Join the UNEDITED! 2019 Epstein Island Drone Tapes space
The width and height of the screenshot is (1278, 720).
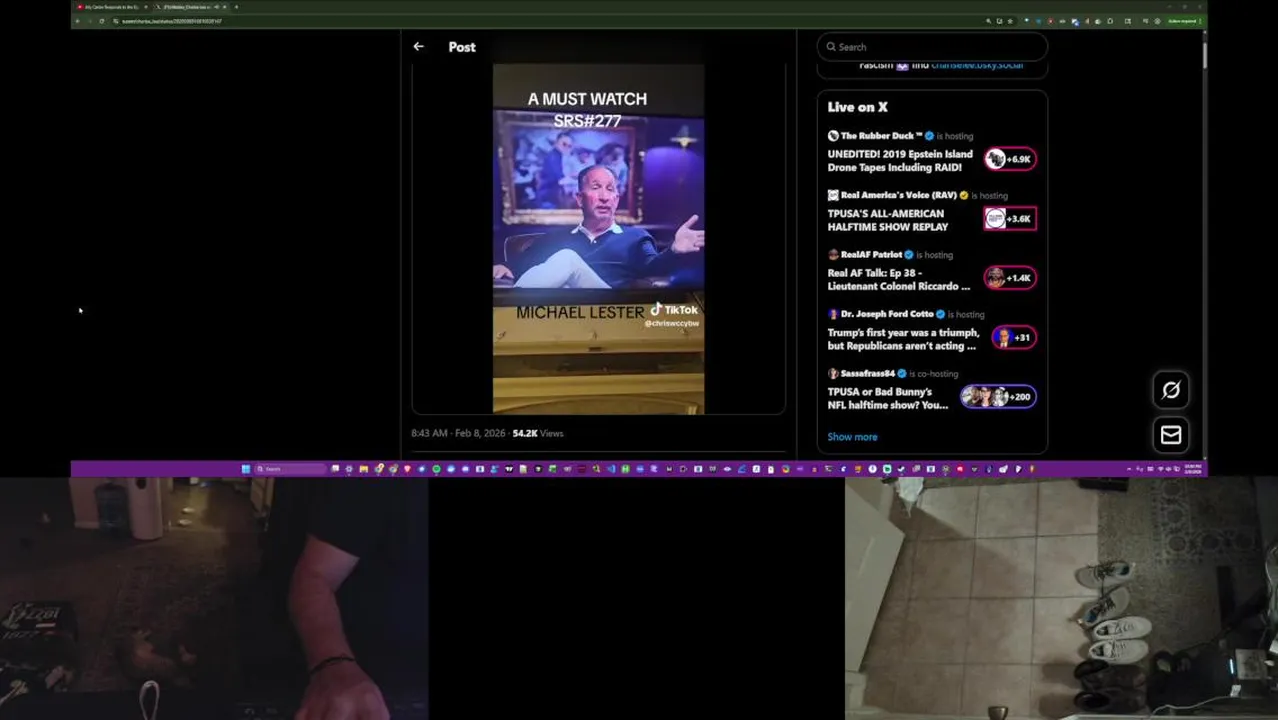(900, 161)
